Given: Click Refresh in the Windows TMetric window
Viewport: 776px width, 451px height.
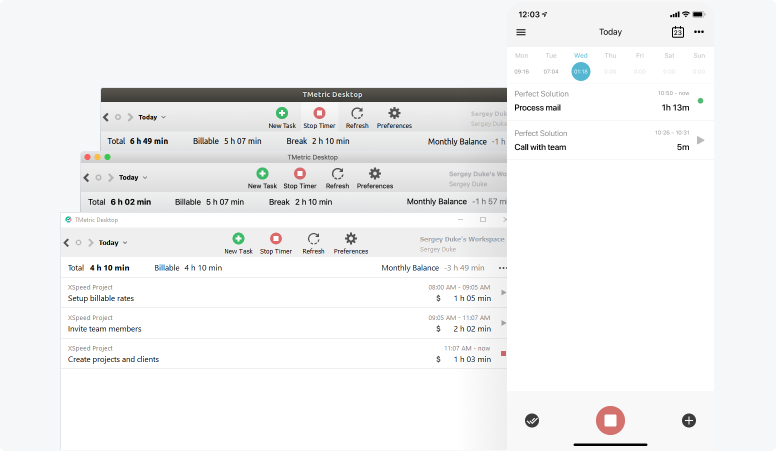Looking at the screenshot, I should (313, 244).
